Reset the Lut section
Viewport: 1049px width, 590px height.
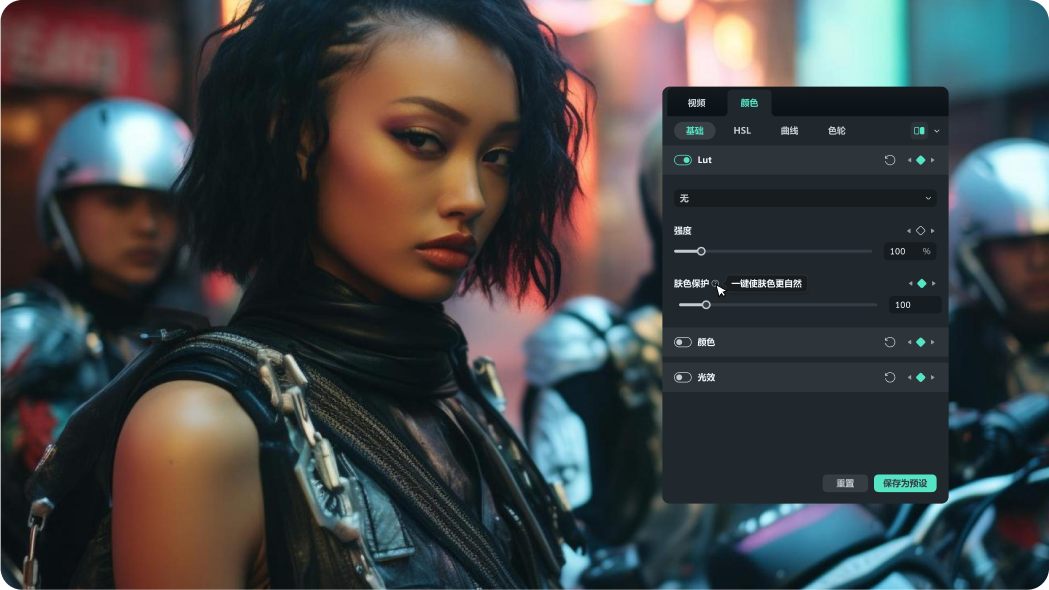point(890,160)
